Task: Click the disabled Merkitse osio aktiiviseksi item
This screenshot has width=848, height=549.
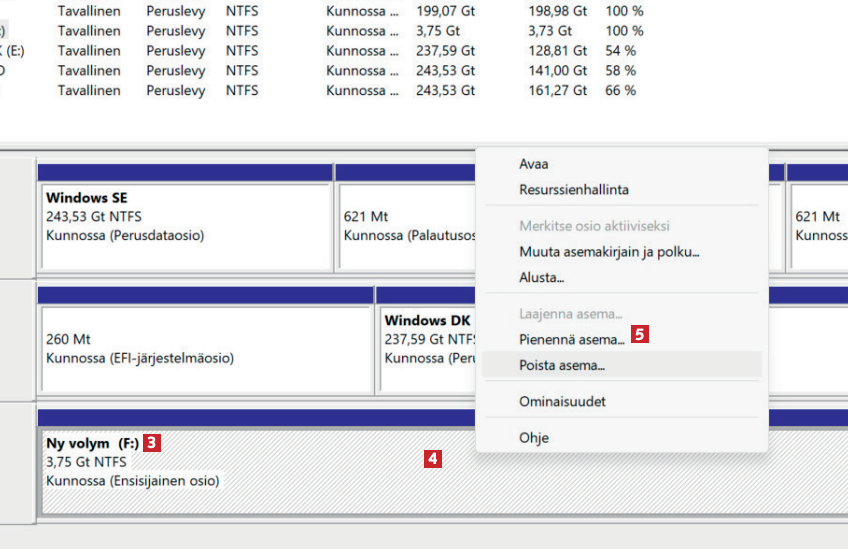Action: [593, 226]
